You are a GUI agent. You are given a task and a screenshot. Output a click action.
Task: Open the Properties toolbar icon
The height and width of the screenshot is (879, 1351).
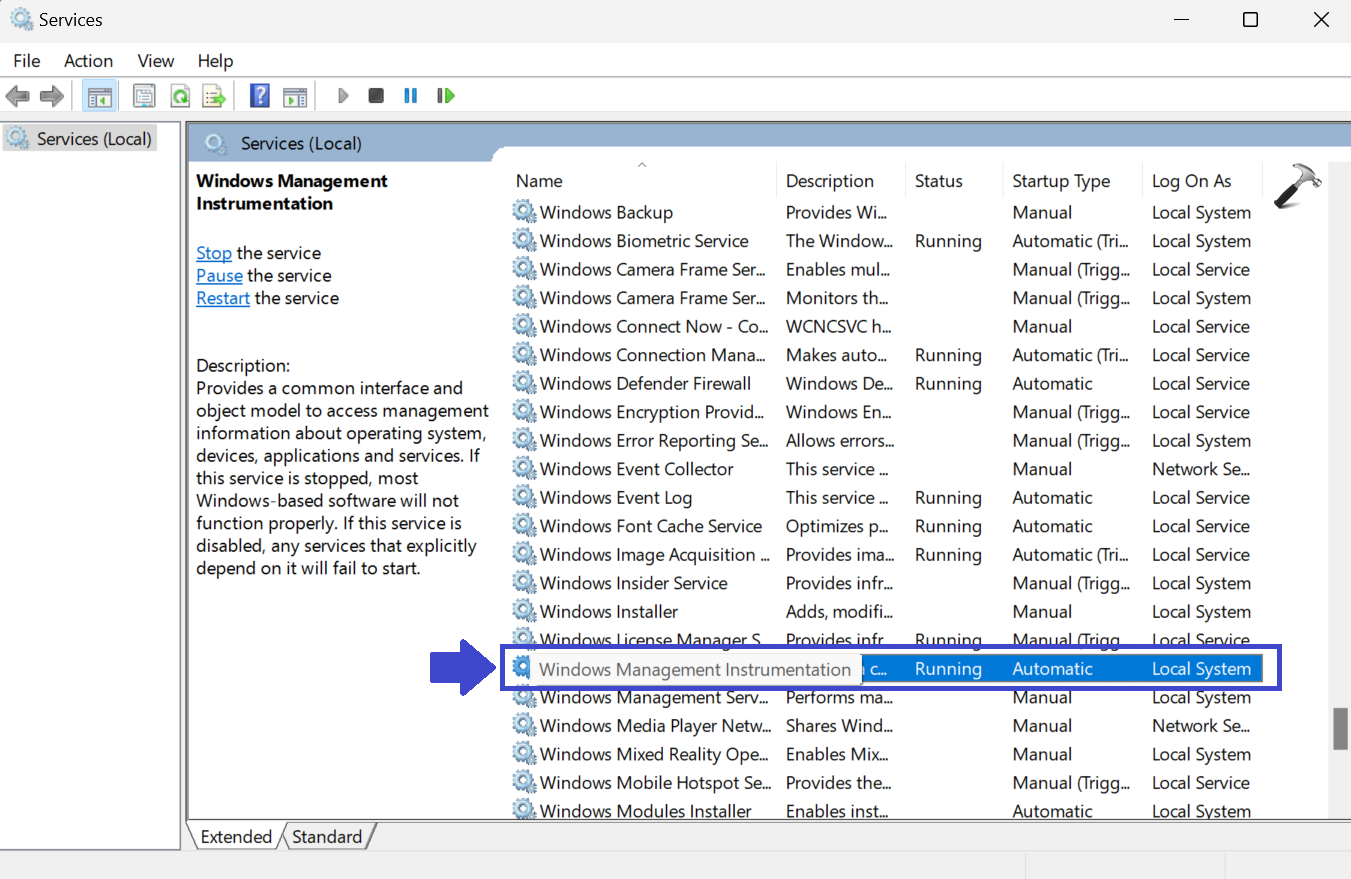point(144,96)
